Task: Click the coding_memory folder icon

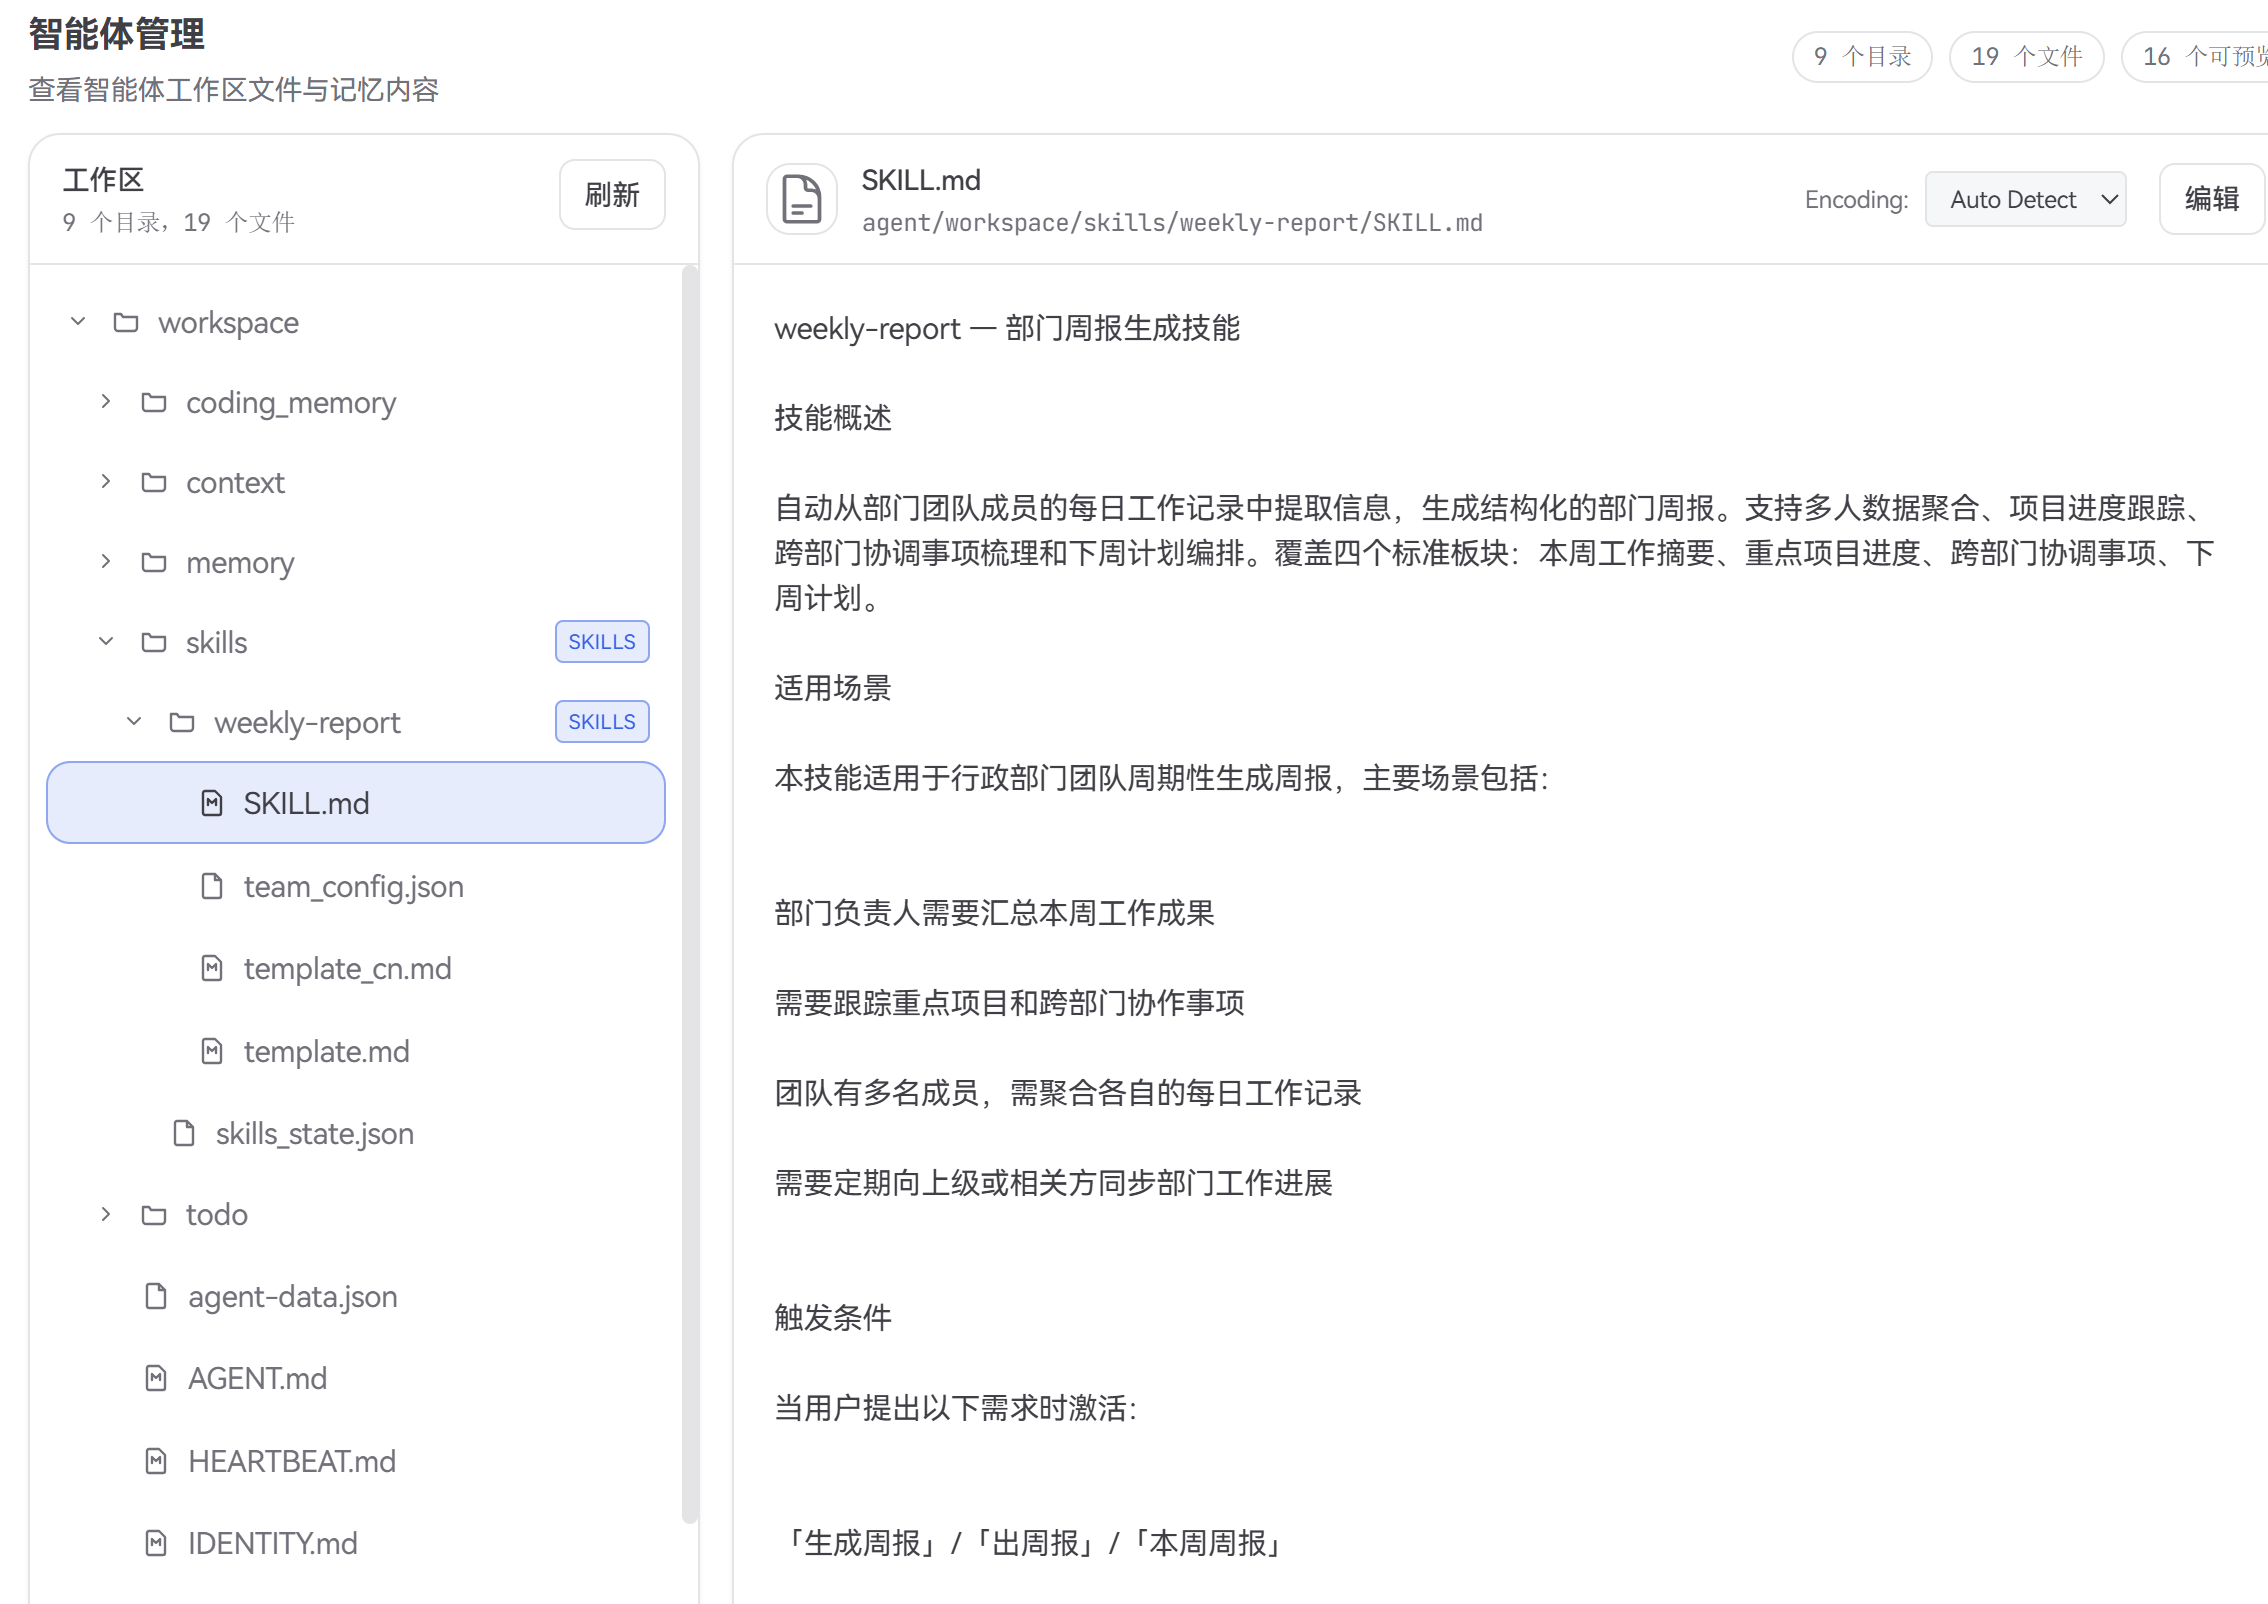Action: [154, 402]
